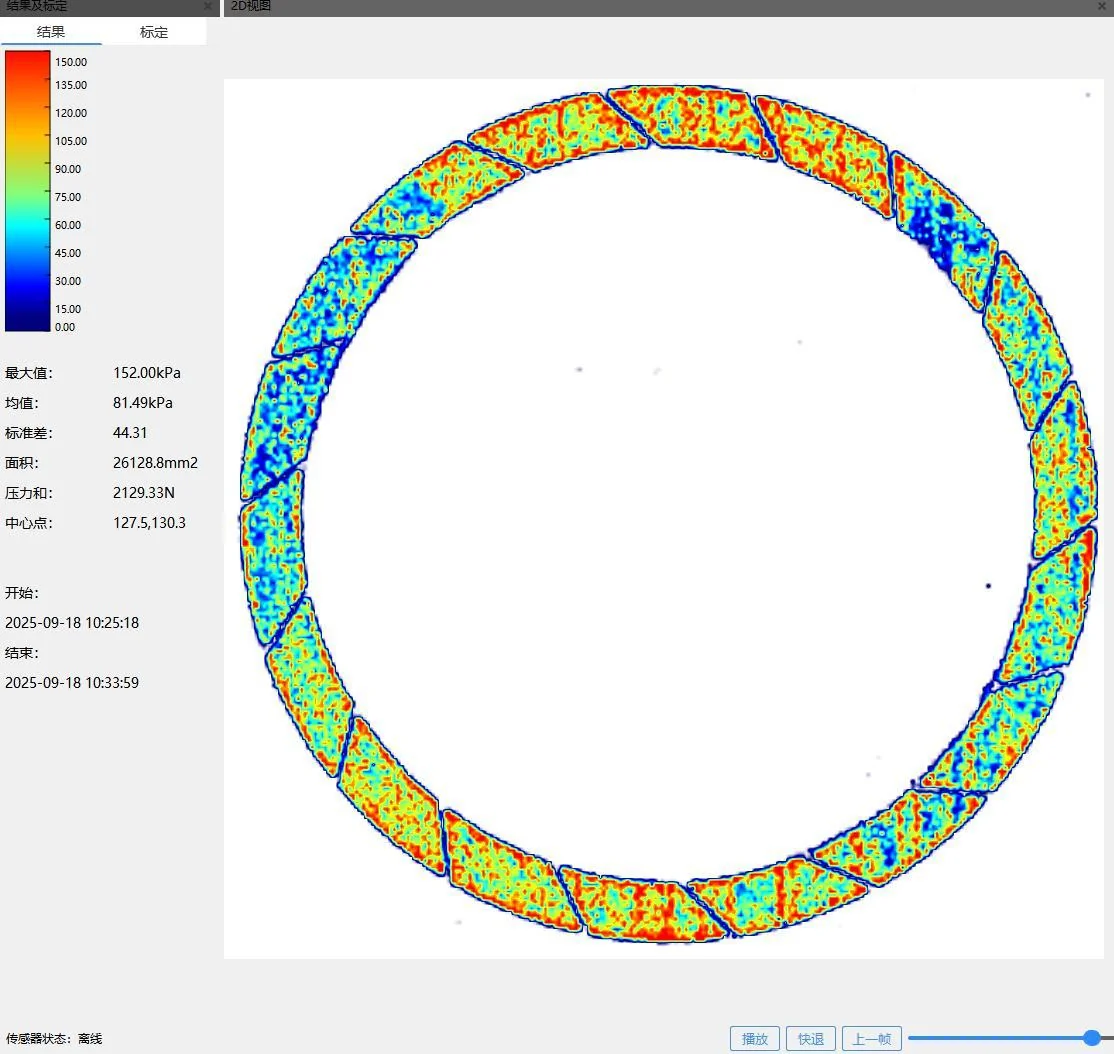Click the 2129.33N pressure sum value
Screen dimensions: 1114x1054
144,493
